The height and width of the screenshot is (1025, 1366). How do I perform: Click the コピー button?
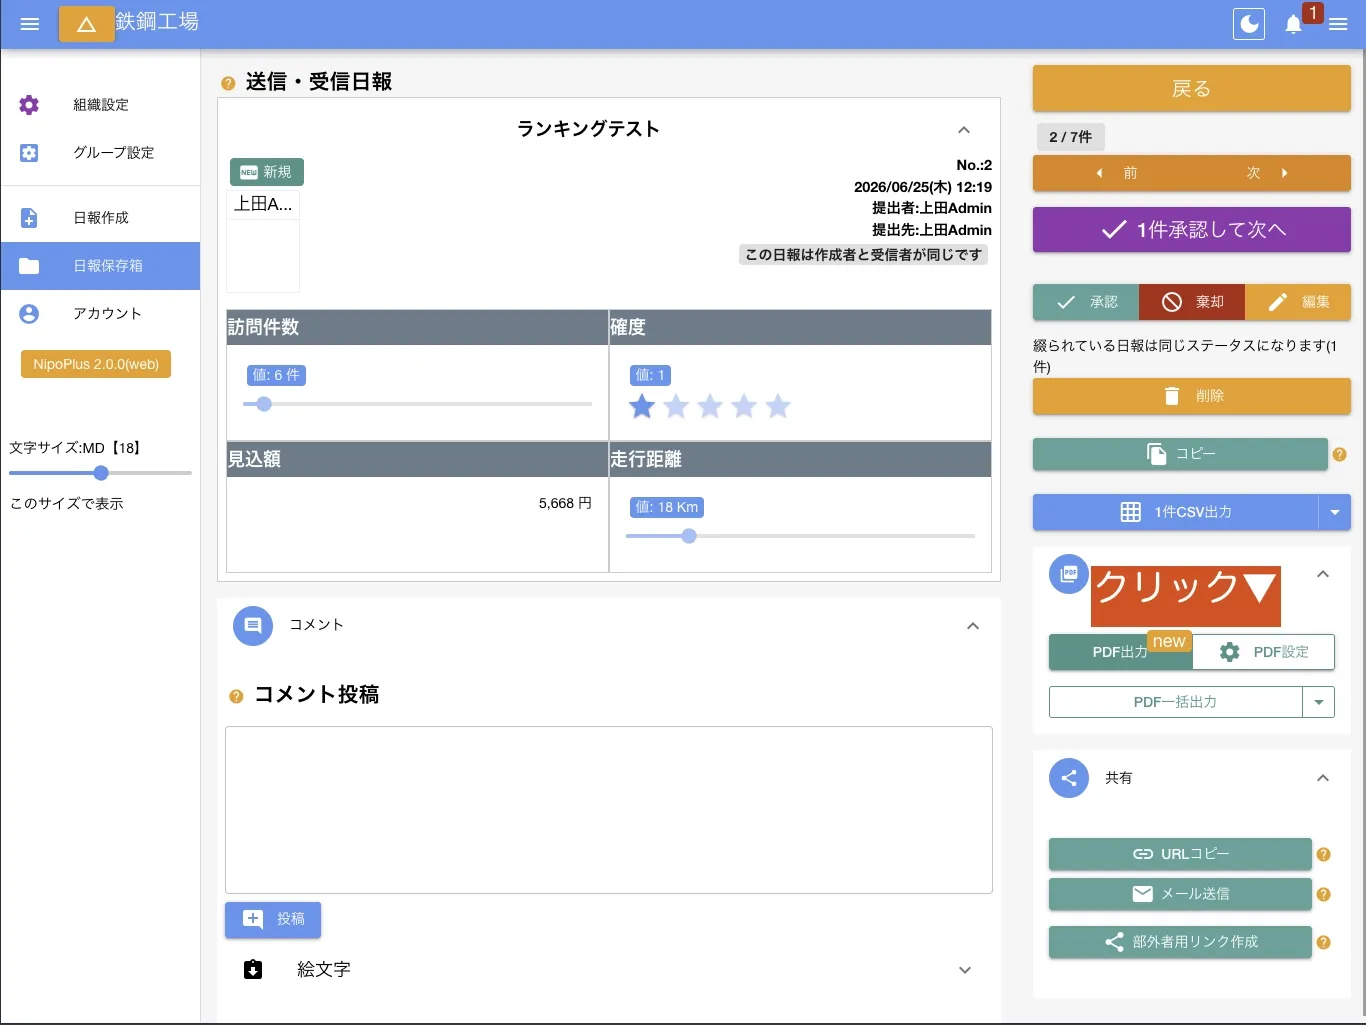(x=1180, y=454)
